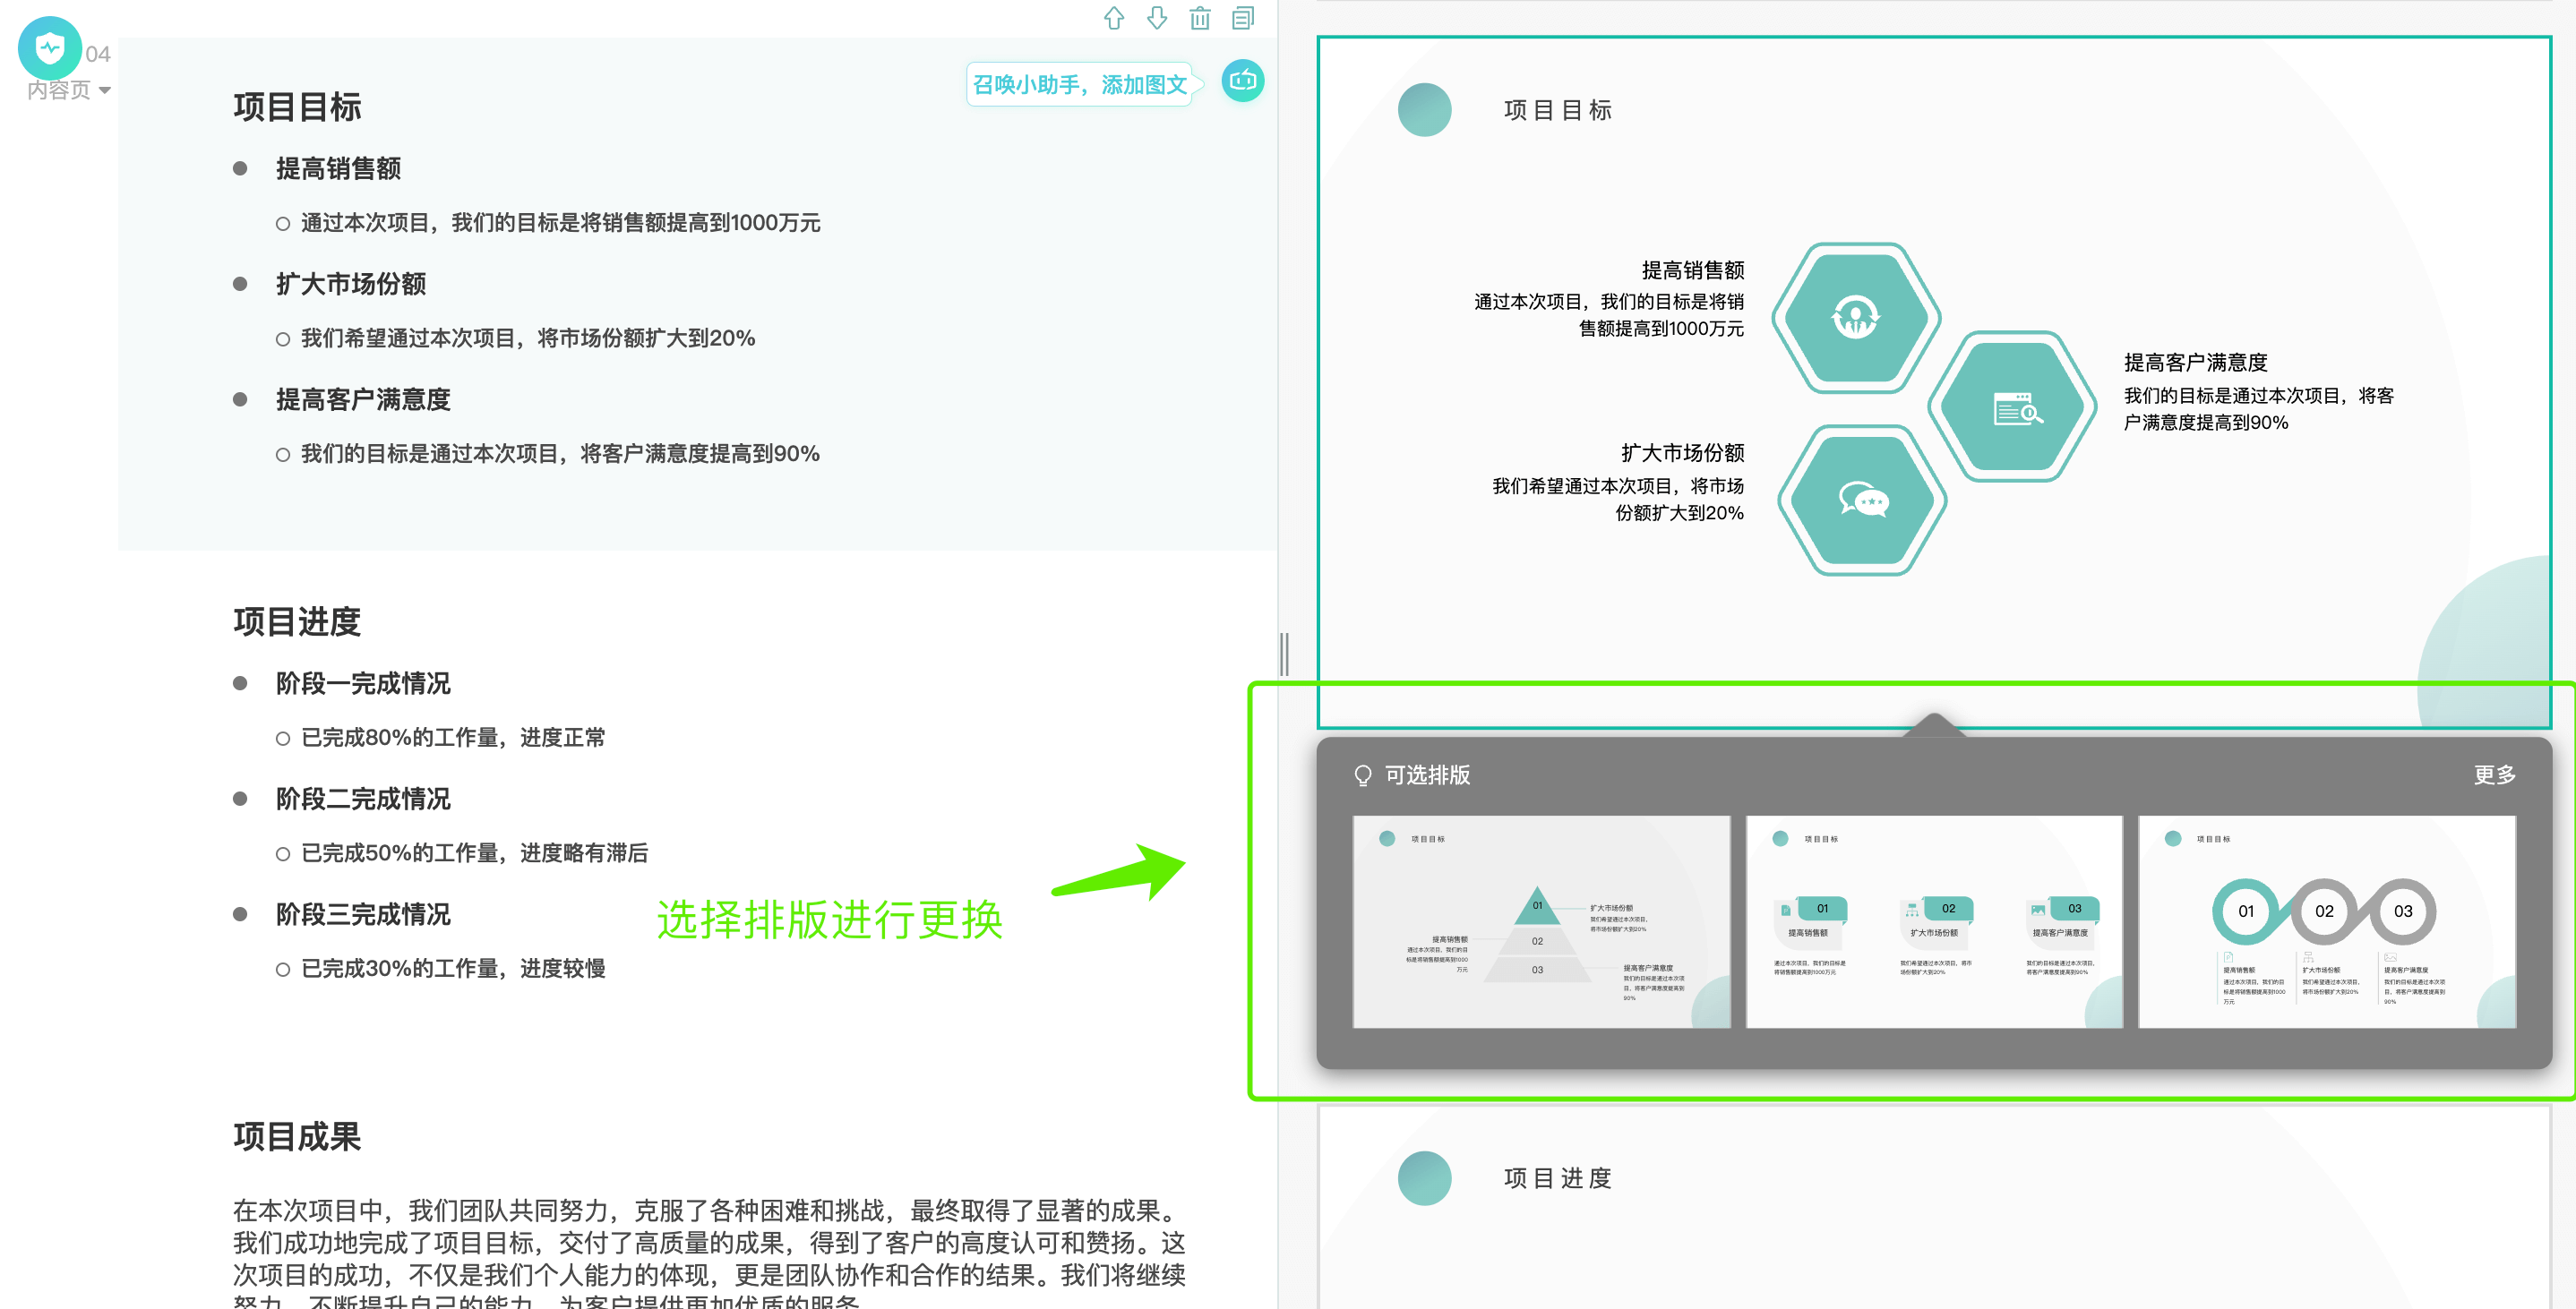Click slide label 提高客户满意度 on the right
Image resolution: width=2576 pixels, height=1309 pixels.
2195,362
